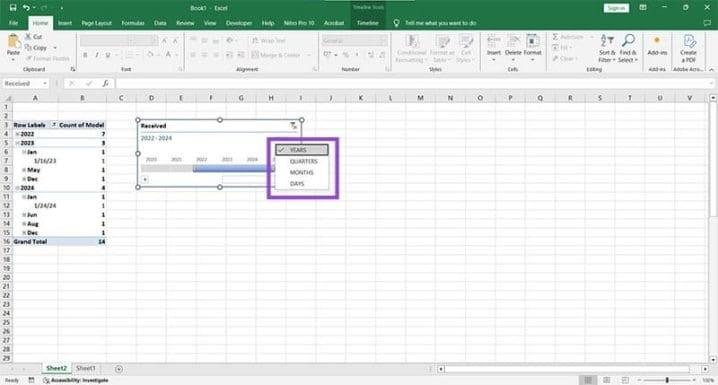This screenshot has width=718, height=385.
Task: Clear the Received timeline filter icon
Action: click(294, 125)
